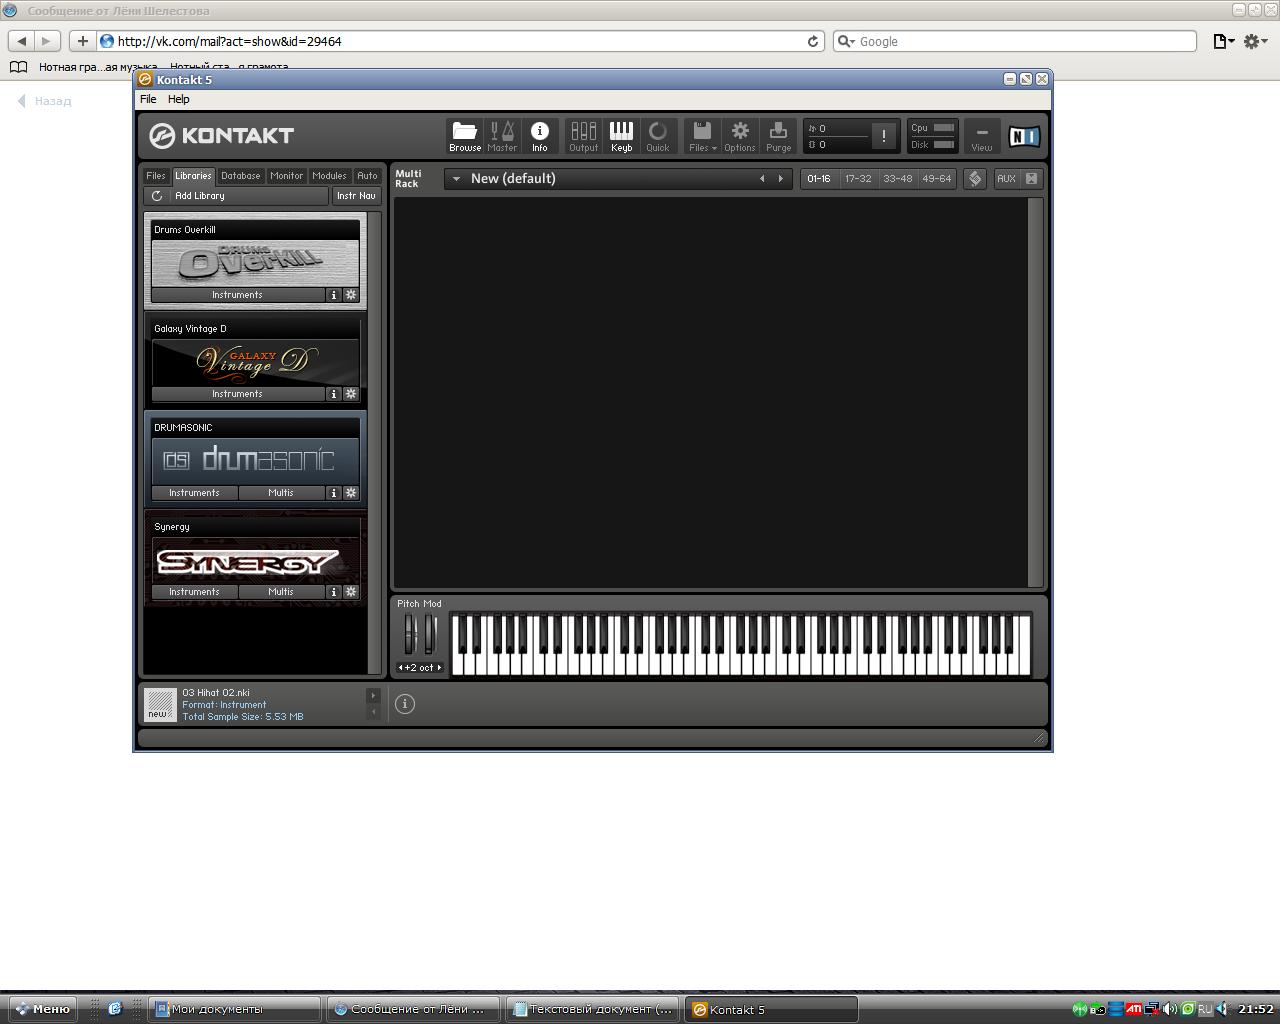This screenshot has width=1280, height=1024.
Task: Click the info circle icon in status pane
Action: pyautogui.click(x=405, y=704)
